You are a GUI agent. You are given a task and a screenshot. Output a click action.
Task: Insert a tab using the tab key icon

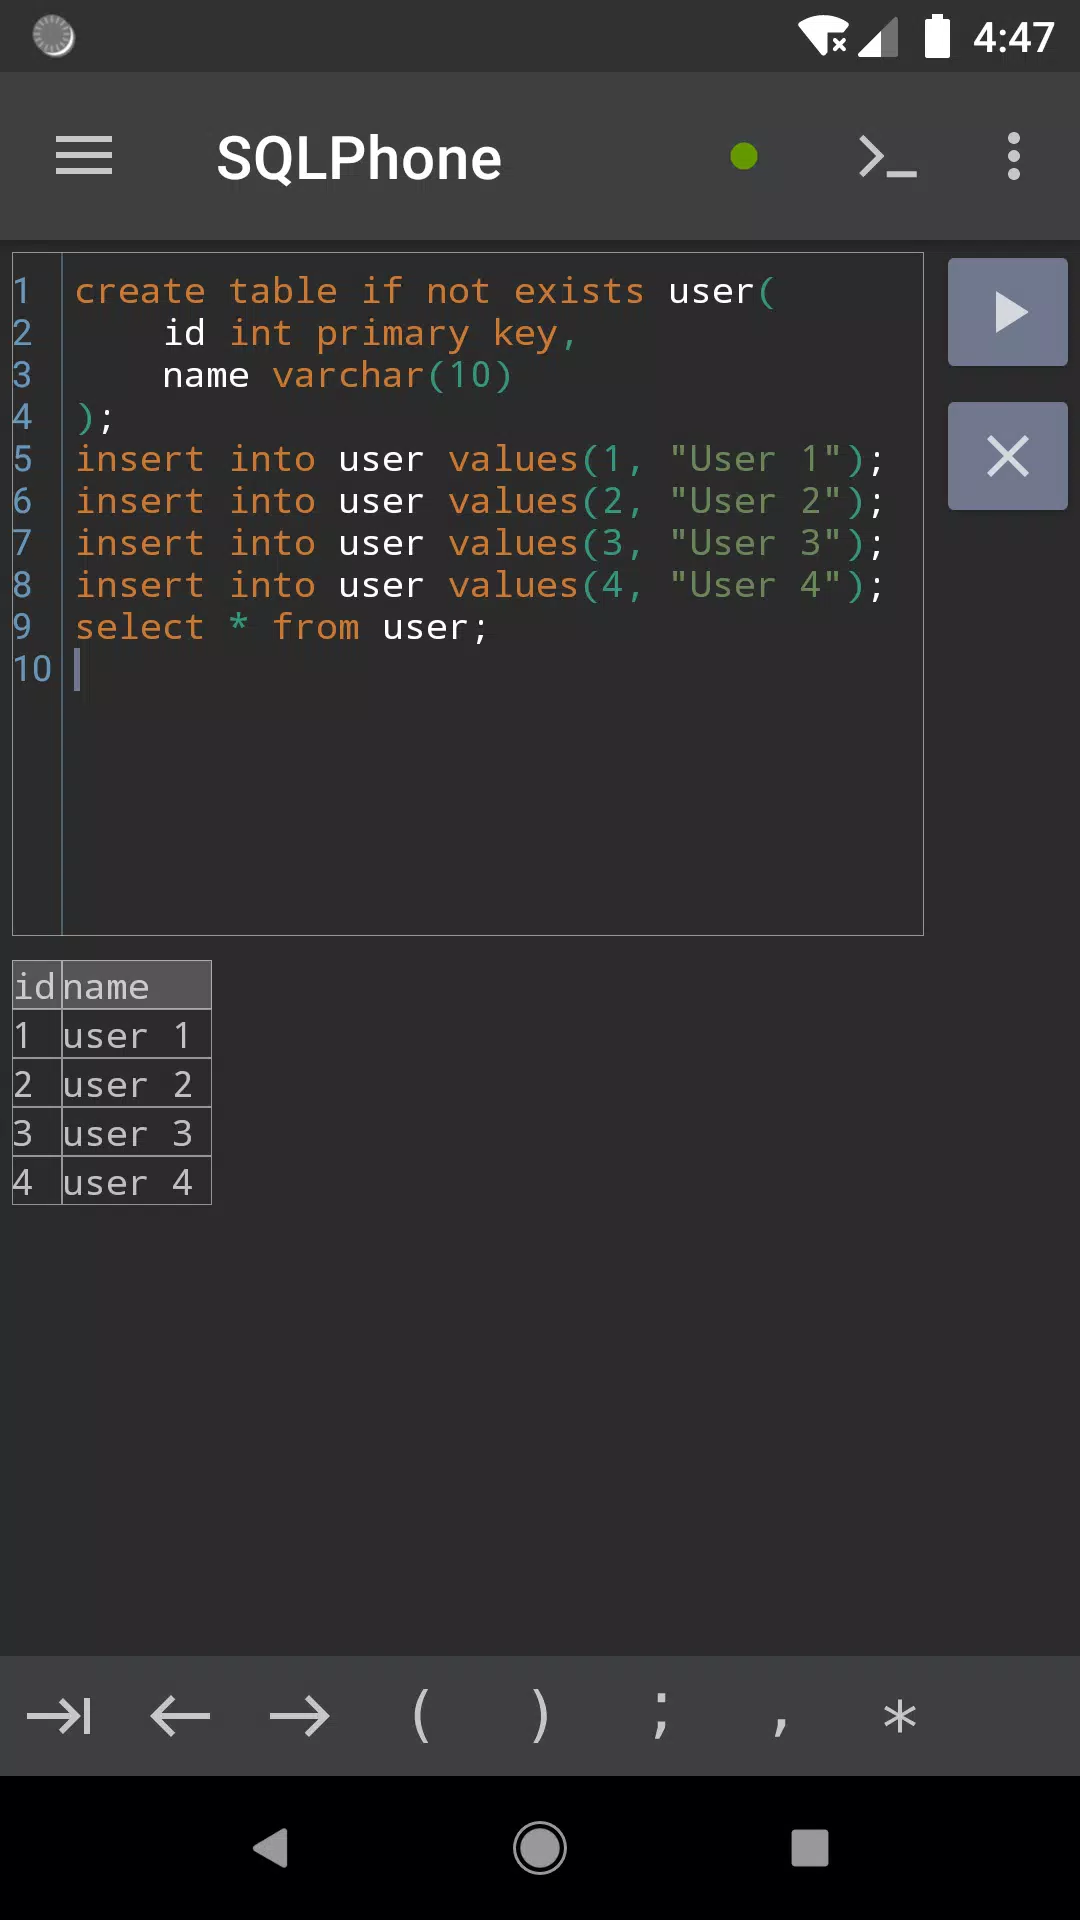(60, 1716)
